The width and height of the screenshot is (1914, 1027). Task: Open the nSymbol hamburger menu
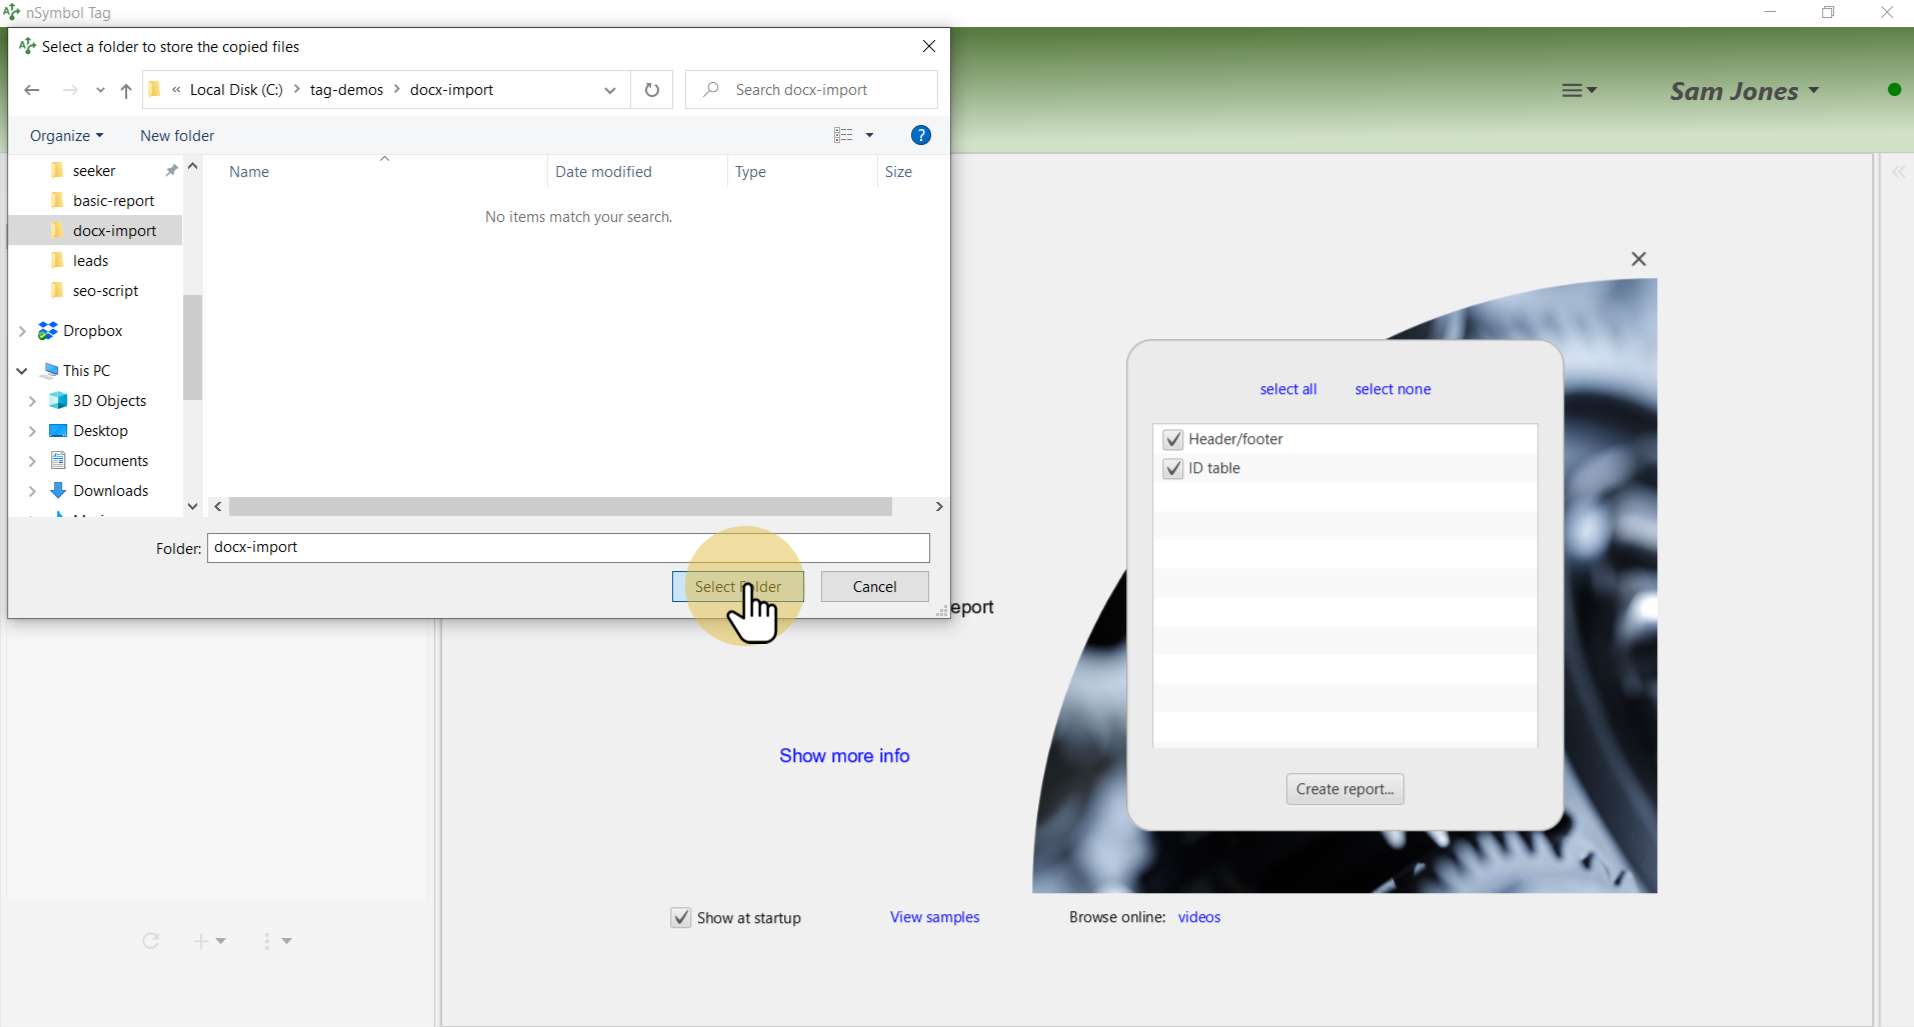(1579, 91)
